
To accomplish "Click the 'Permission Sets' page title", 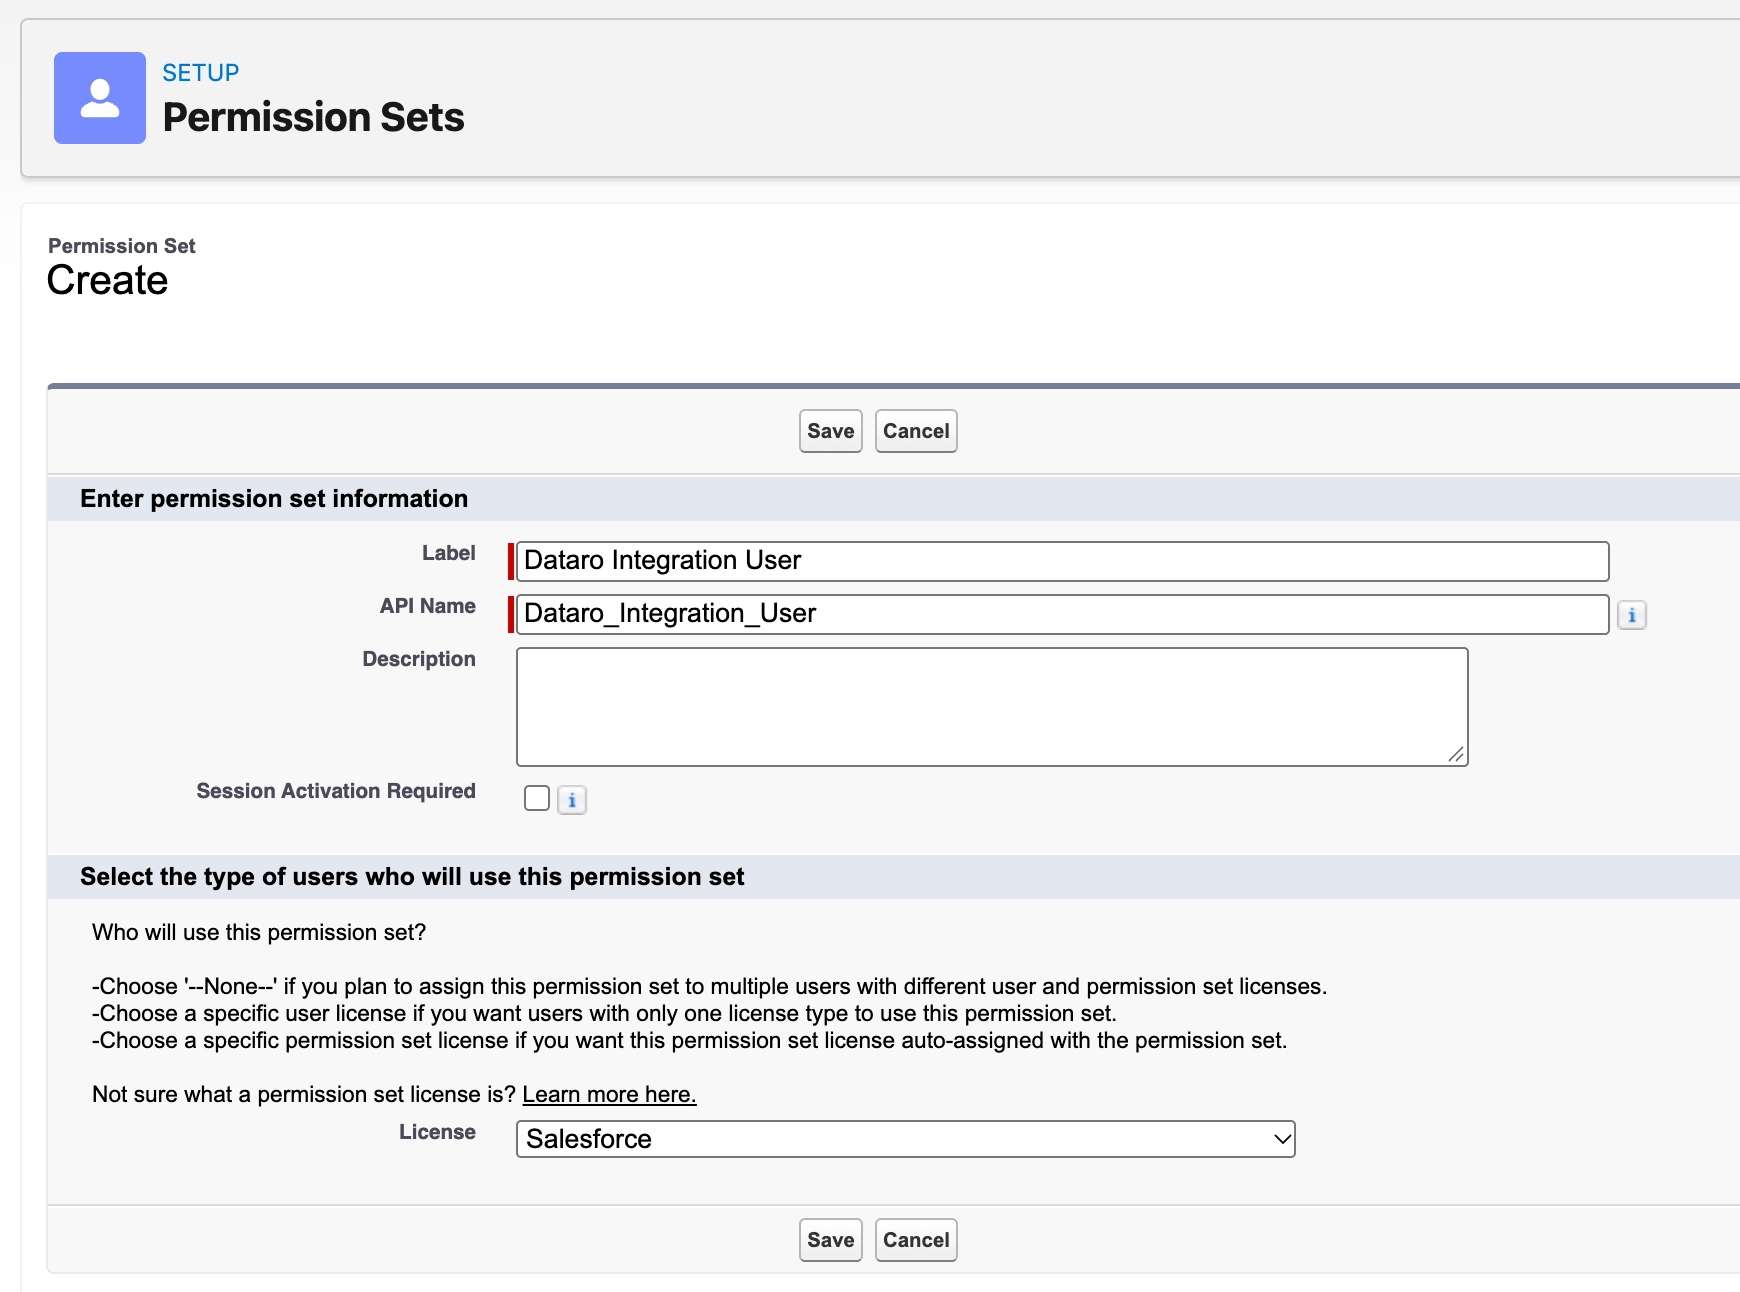I will (314, 117).
